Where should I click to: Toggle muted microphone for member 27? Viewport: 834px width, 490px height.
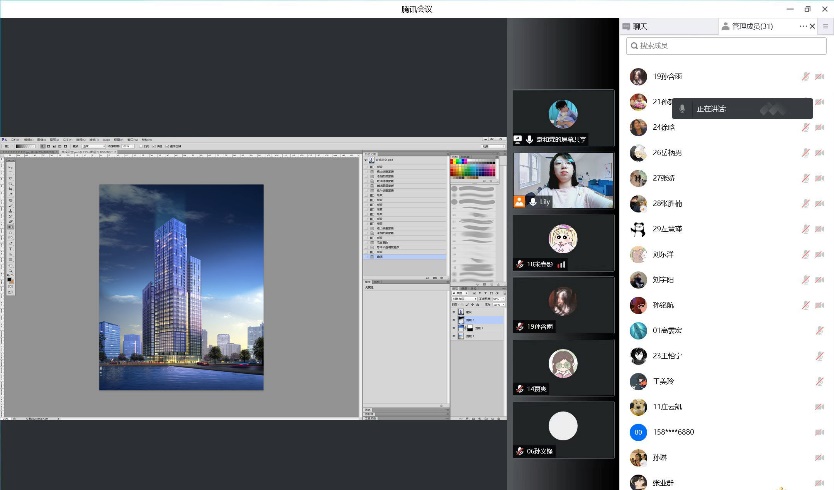pos(805,178)
